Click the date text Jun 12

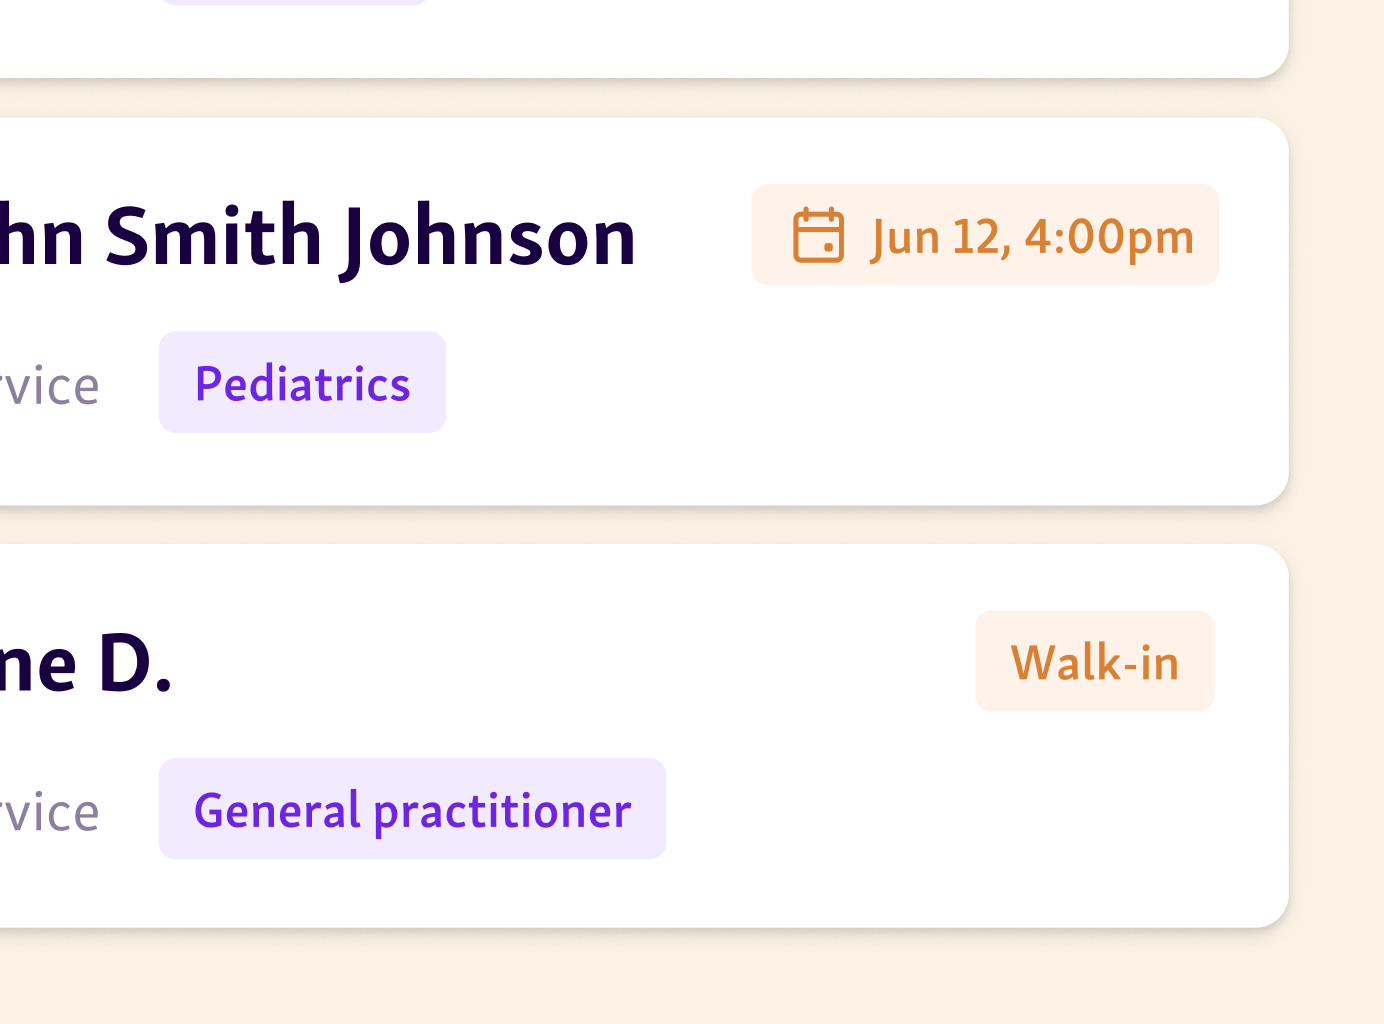(940, 236)
